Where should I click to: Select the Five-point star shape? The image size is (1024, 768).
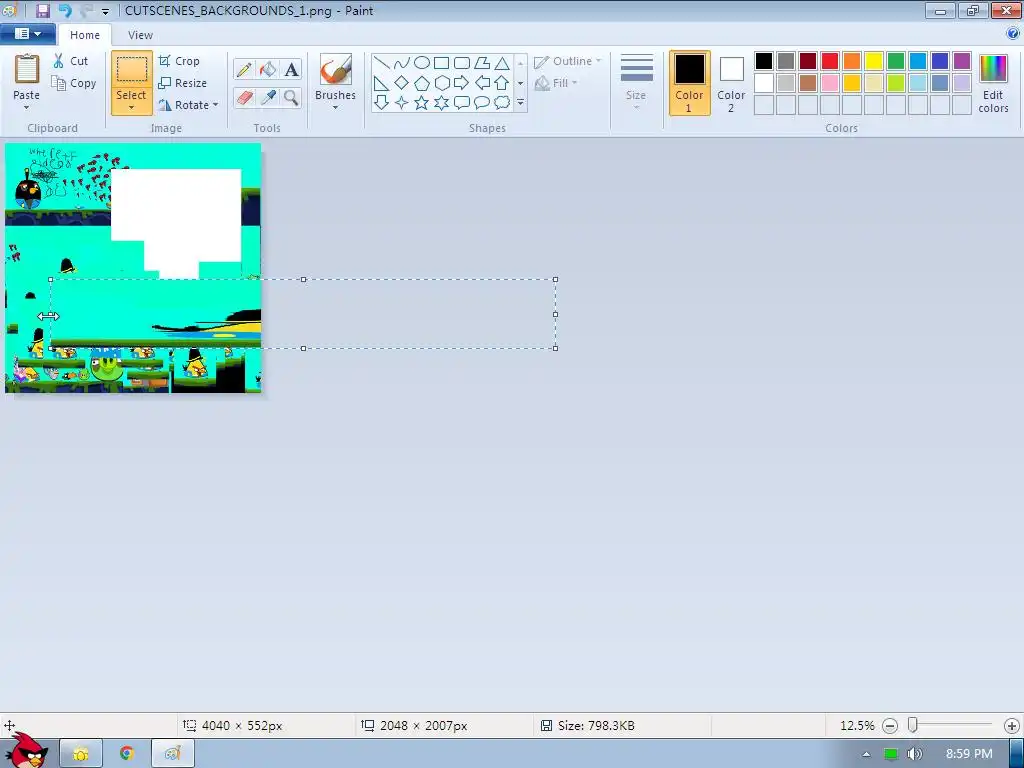422,103
